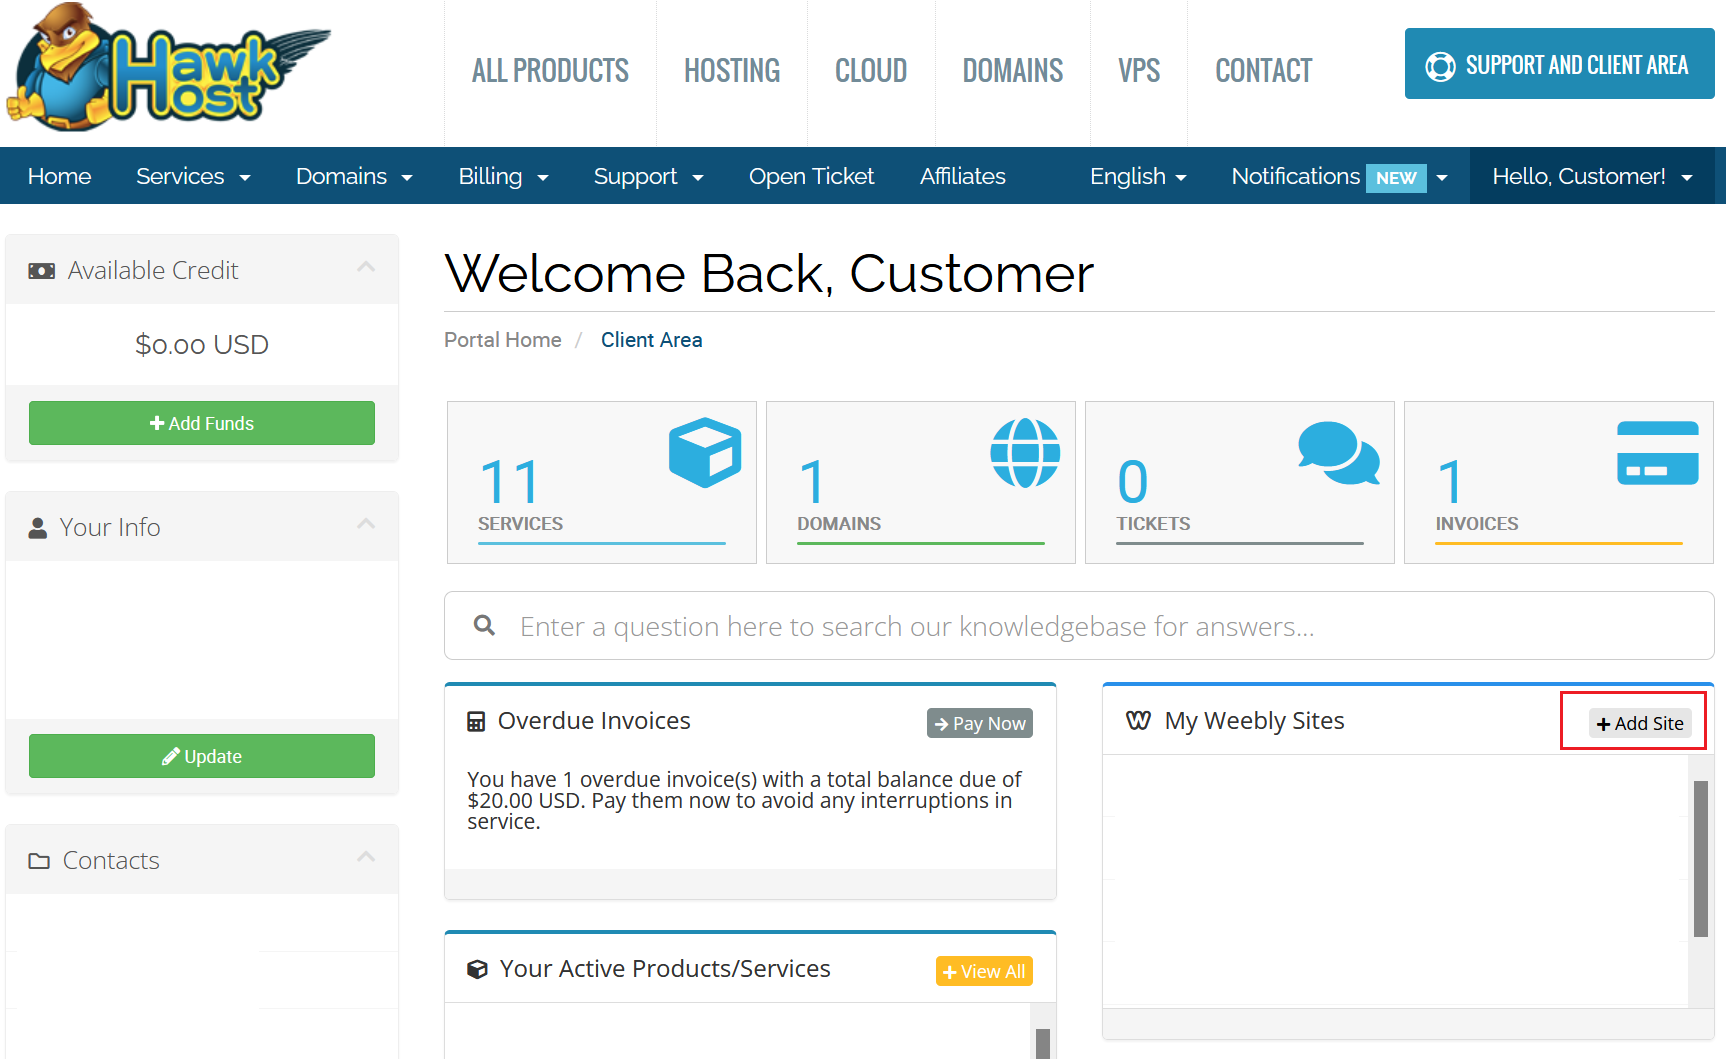This screenshot has height=1059, width=1726.
Task: Click the Available Credit card icon
Action: [41, 270]
